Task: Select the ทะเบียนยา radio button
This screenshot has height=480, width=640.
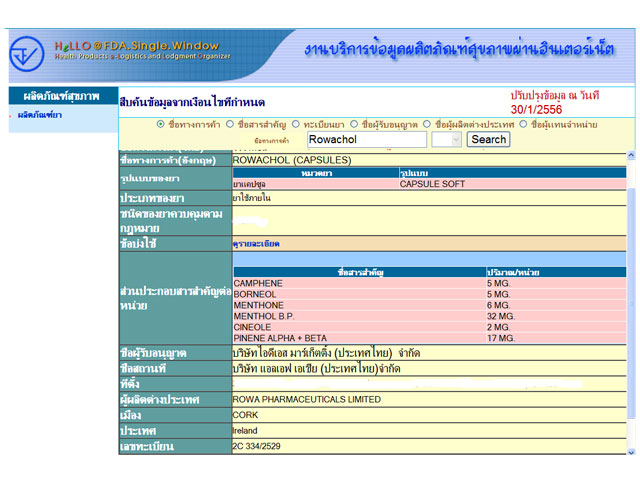Action: click(x=296, y=124)
